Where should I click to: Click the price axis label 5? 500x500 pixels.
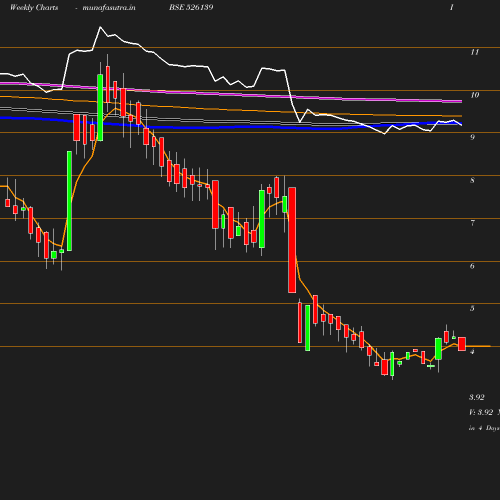tap(472, 308)
